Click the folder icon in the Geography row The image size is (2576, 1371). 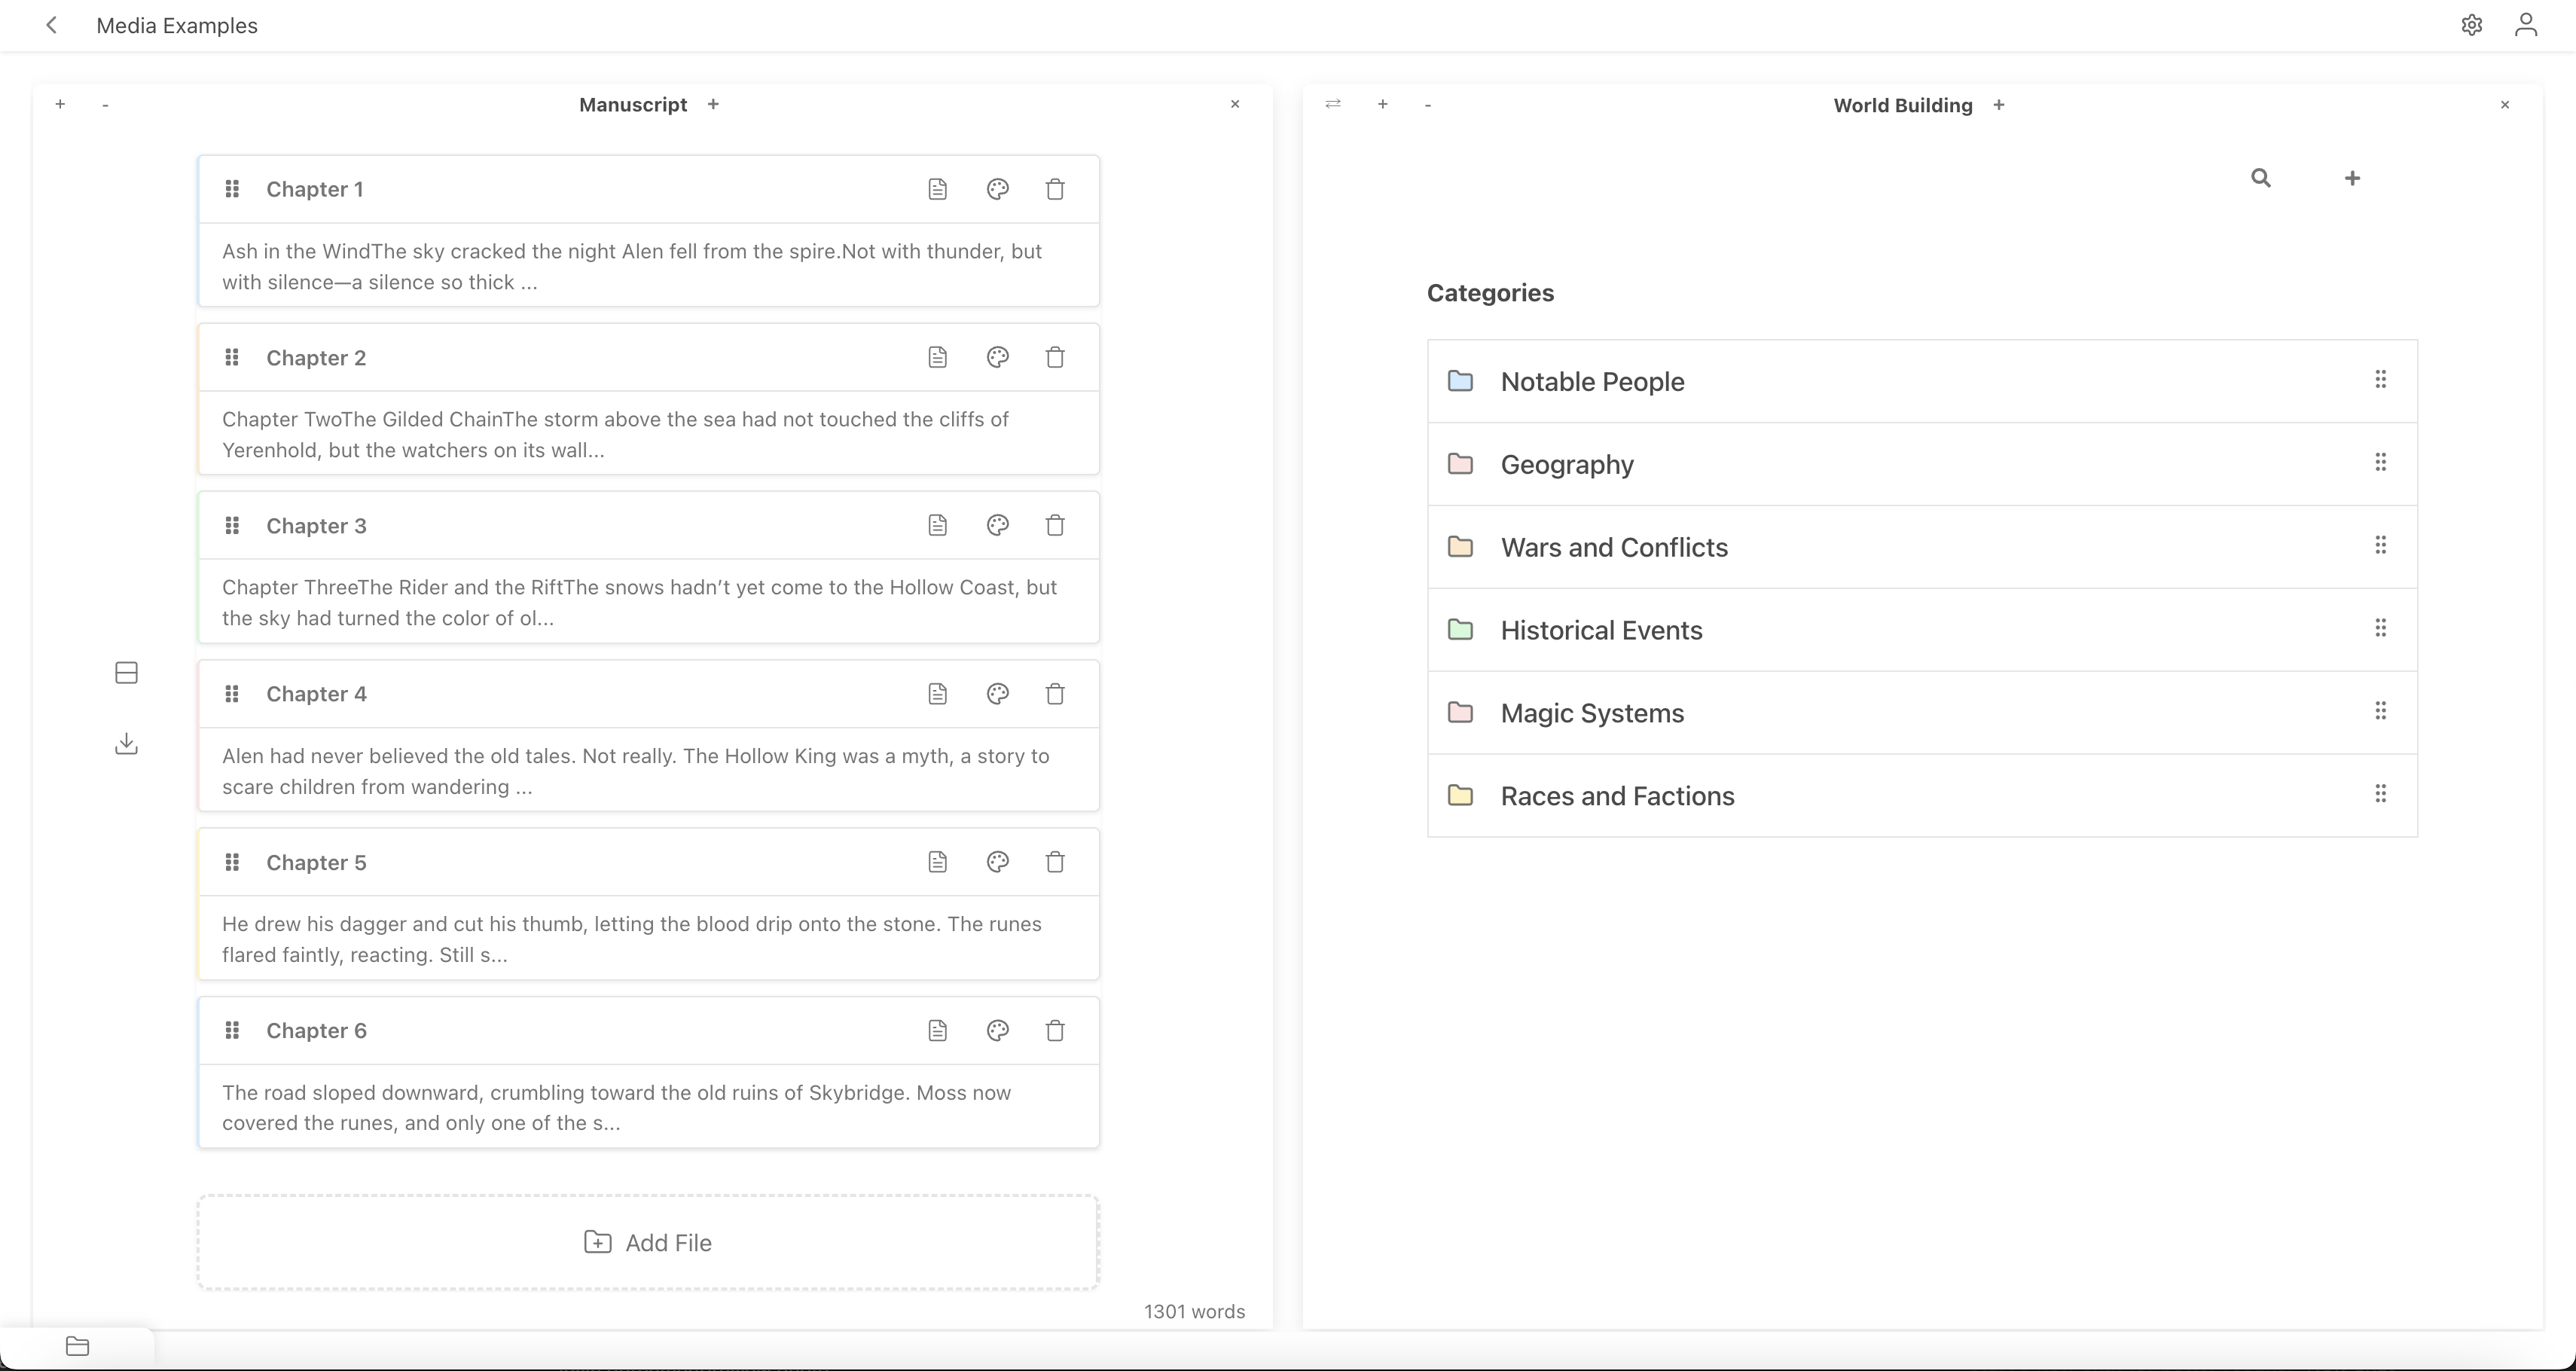(1461, 464)
